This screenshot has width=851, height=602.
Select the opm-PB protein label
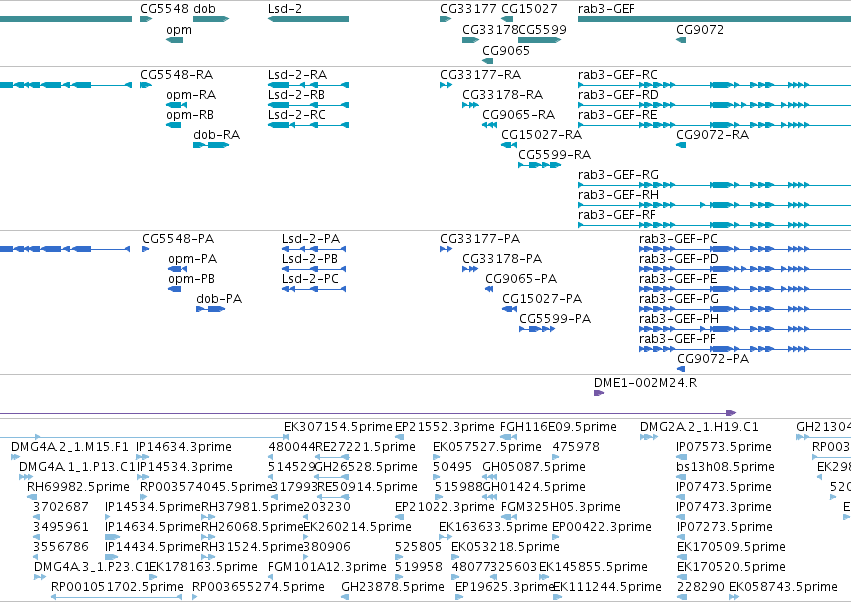(192, 279)
